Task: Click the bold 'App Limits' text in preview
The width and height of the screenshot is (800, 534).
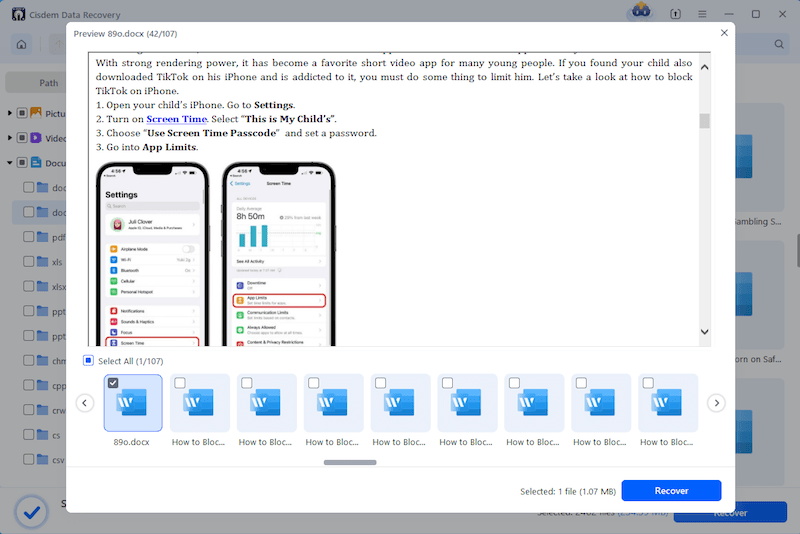Action: click(169, 147)
